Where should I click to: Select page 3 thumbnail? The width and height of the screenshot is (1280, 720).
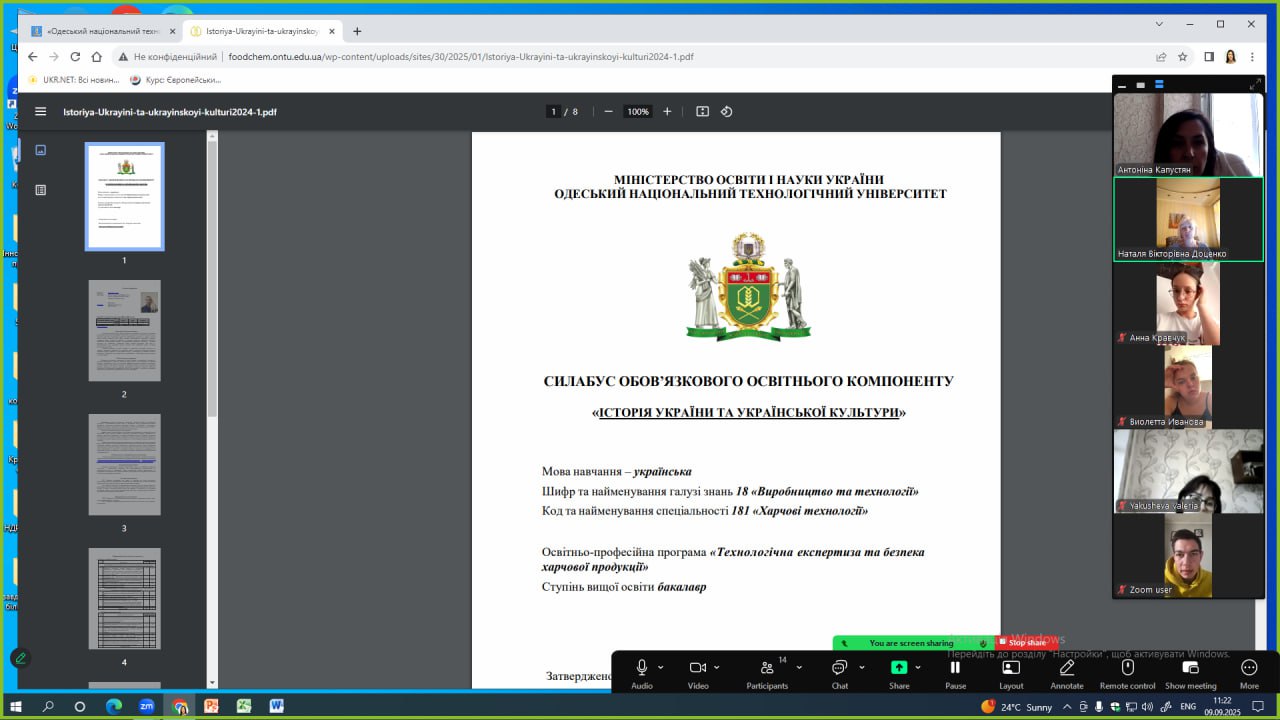[124, 464]
